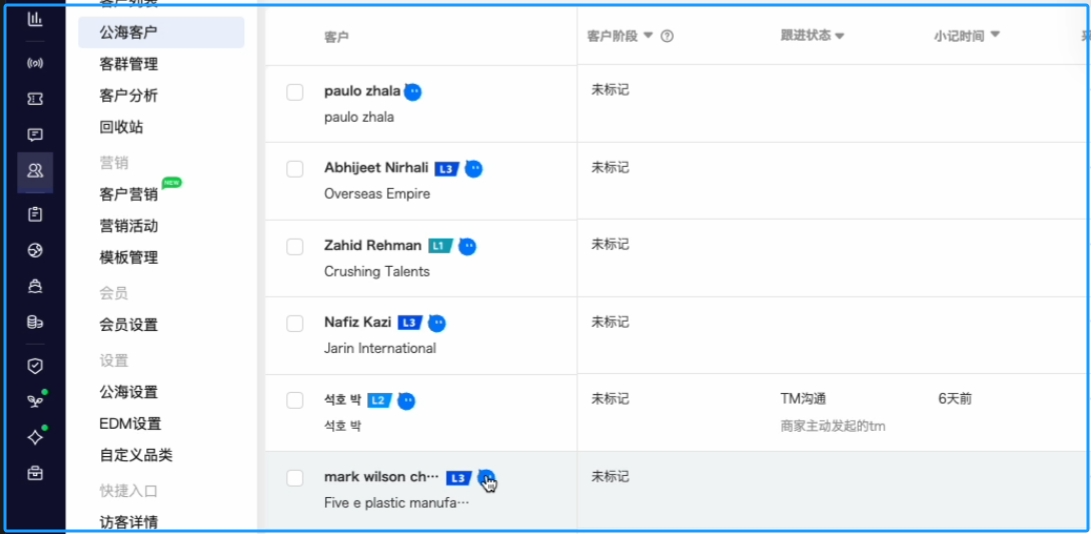Click chat bubble icon beside Nafiz Kazi

437,323
